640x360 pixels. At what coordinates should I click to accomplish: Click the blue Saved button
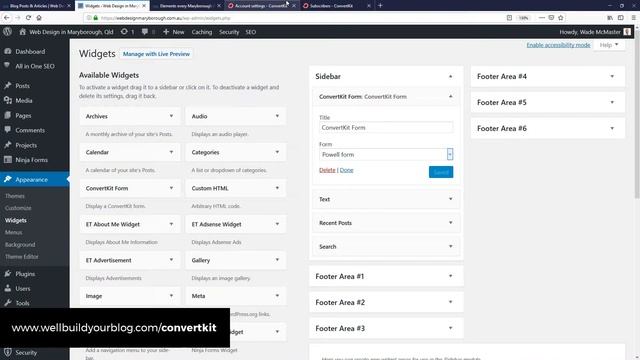tap(441, 172)
